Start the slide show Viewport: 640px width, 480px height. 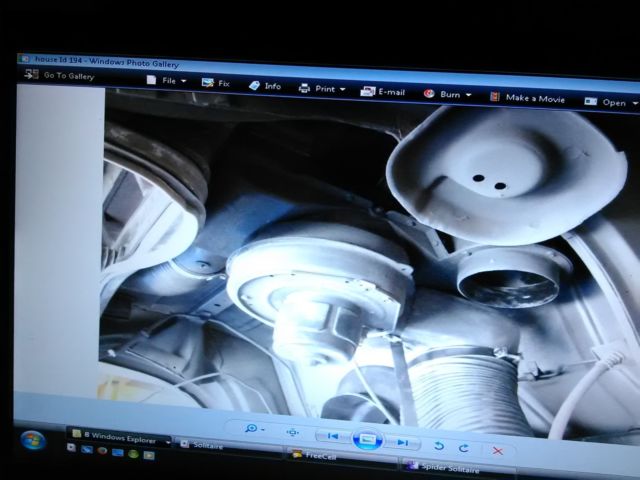[367, 440]
